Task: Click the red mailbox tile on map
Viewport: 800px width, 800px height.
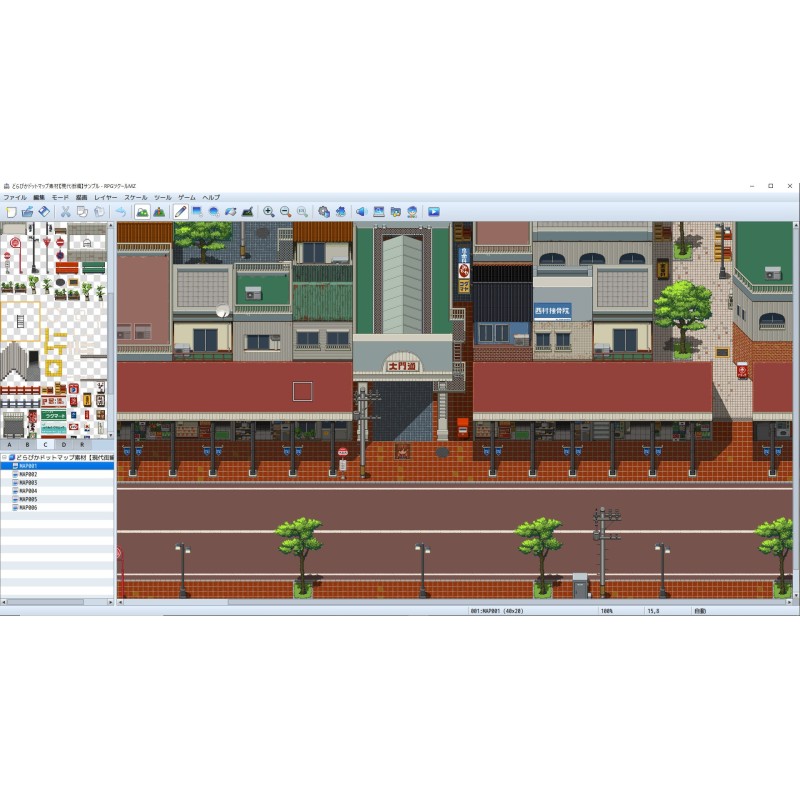Action: point(462,427)
